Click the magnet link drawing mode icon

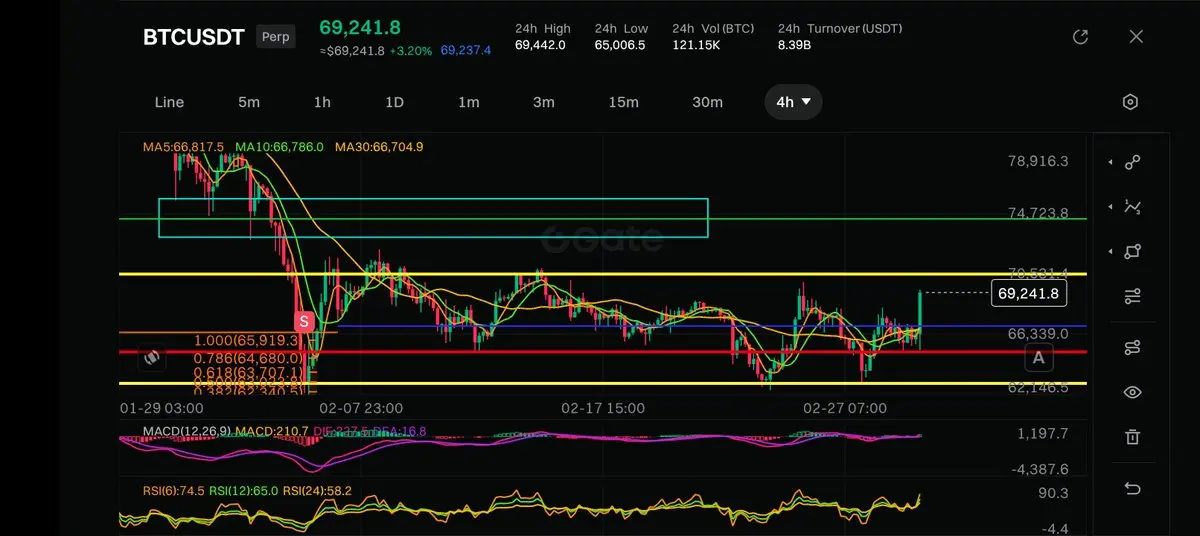pyautogui.click(x=1132, y=347)
